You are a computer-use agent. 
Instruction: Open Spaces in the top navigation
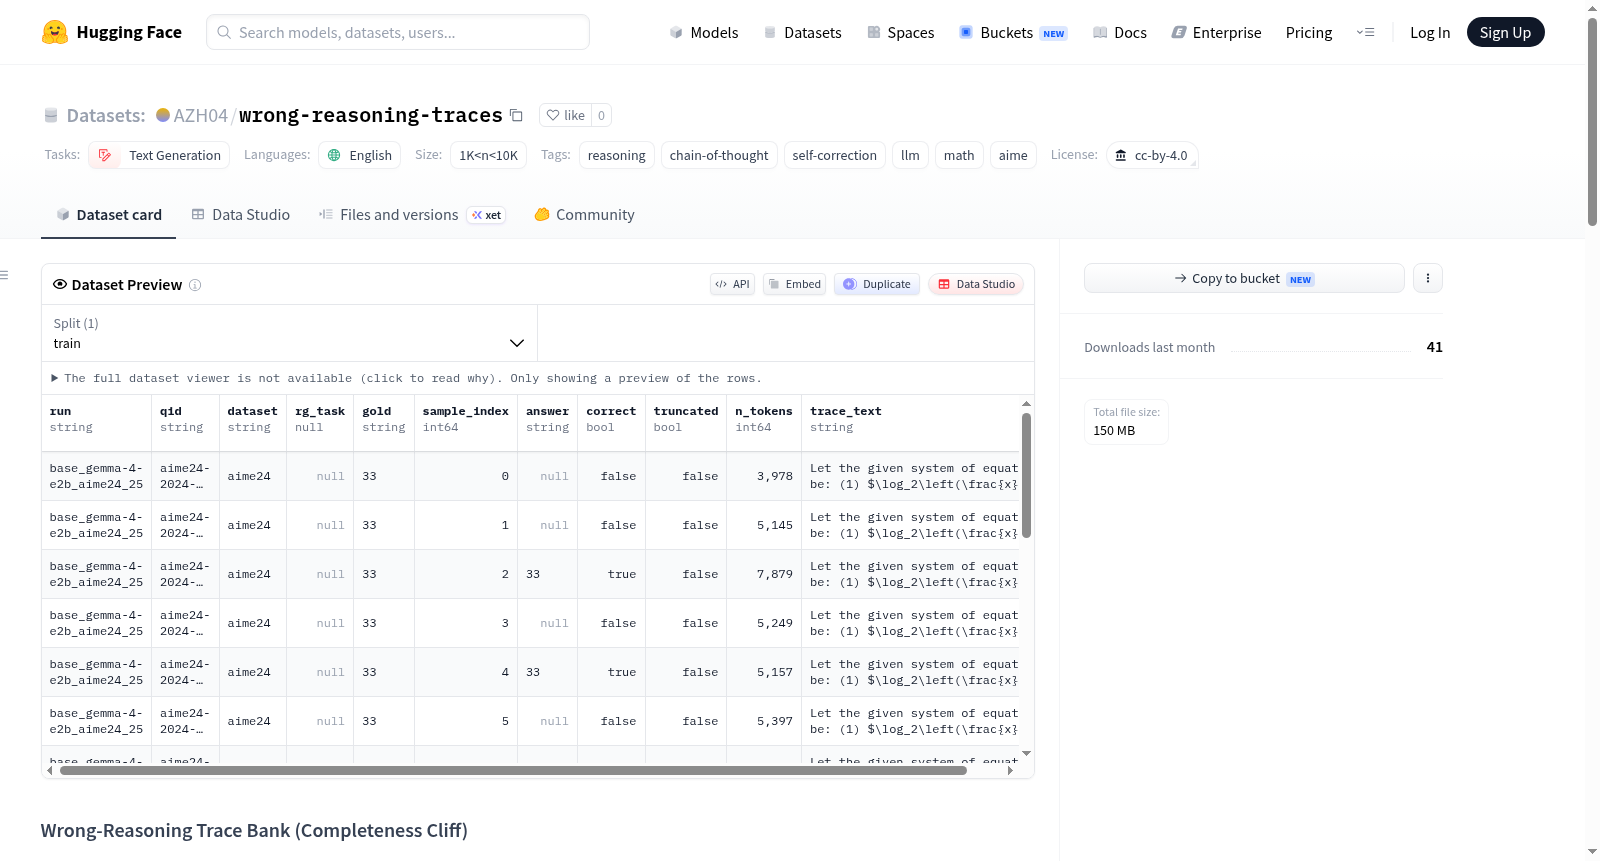(901, 32)
